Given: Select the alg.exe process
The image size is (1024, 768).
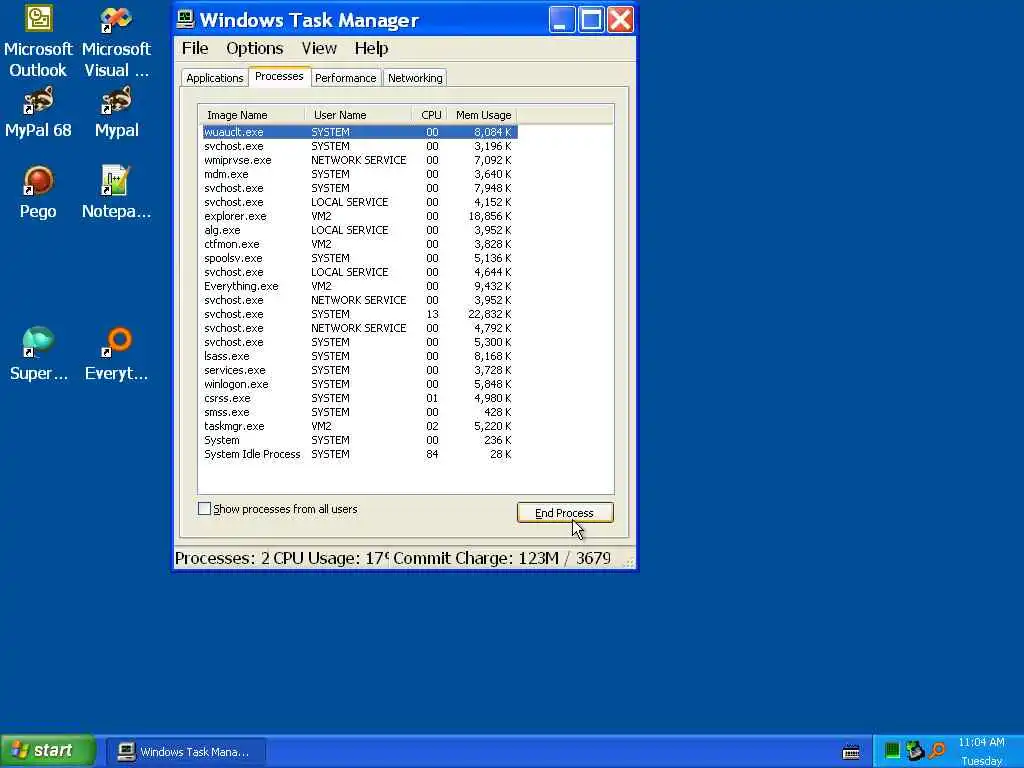Looking at the screenshot, I should [x=359, y=230].
